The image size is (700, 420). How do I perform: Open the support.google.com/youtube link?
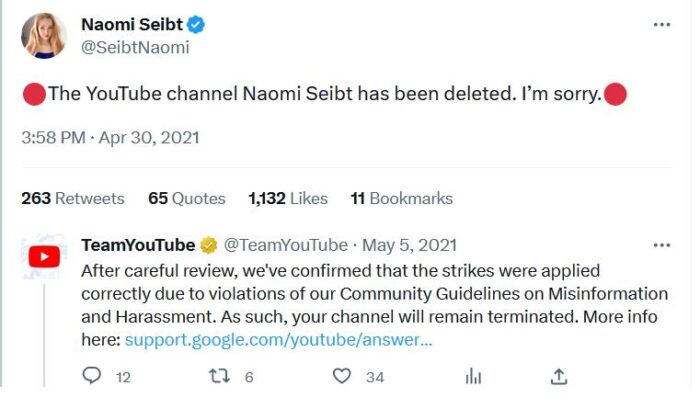279,340
